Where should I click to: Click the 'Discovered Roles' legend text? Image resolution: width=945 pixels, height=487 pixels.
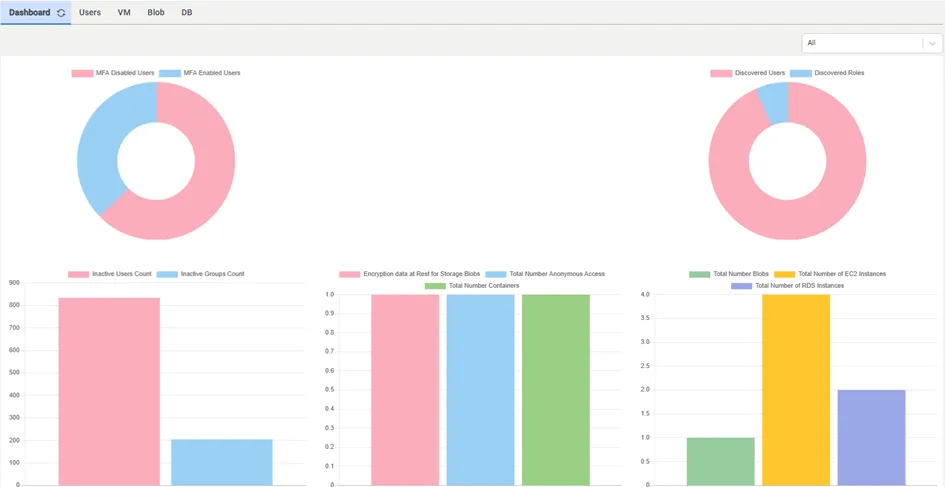(840, 73)
